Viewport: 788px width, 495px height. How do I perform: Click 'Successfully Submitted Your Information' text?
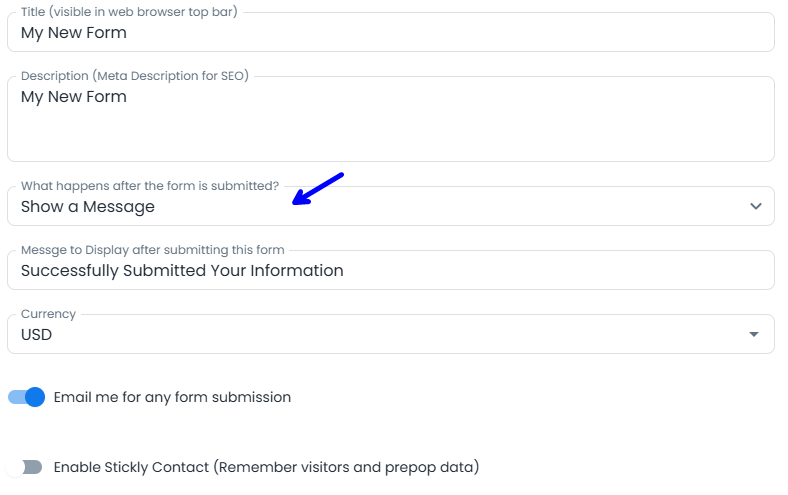[182, 270]
